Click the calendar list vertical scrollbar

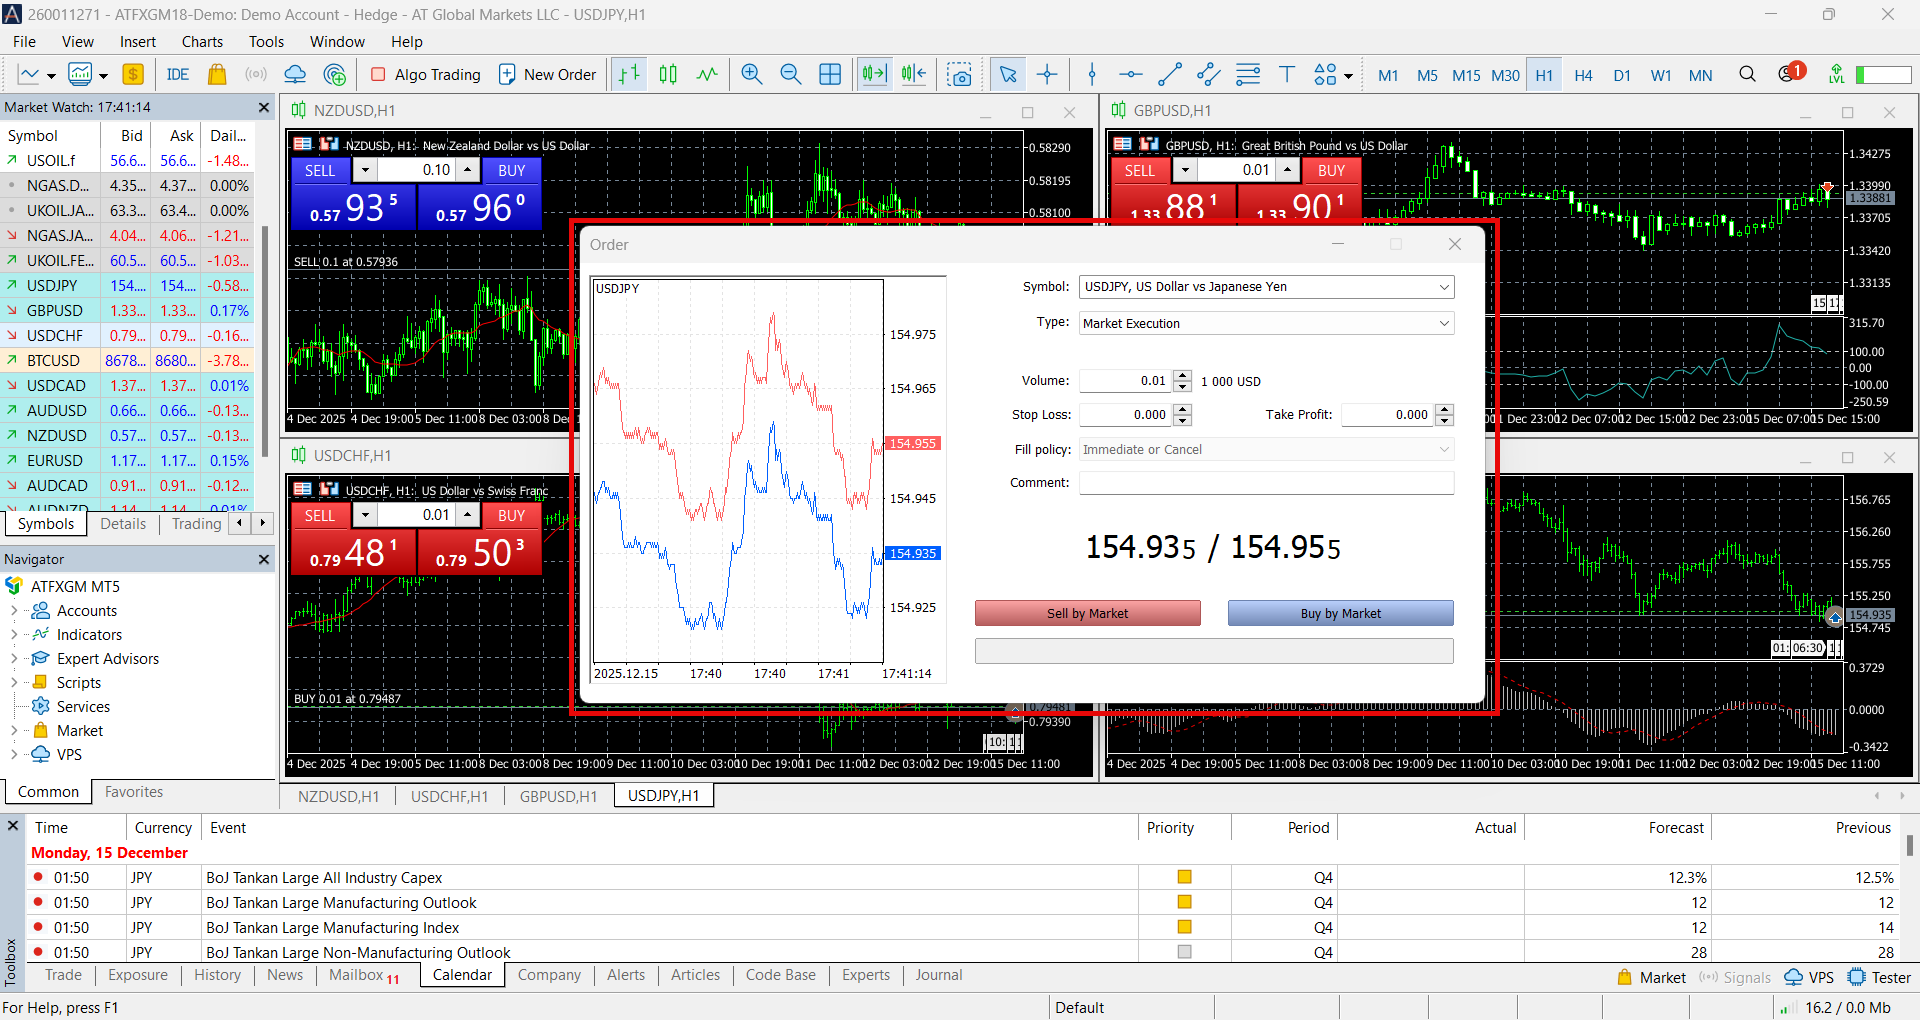point(1910,845)
